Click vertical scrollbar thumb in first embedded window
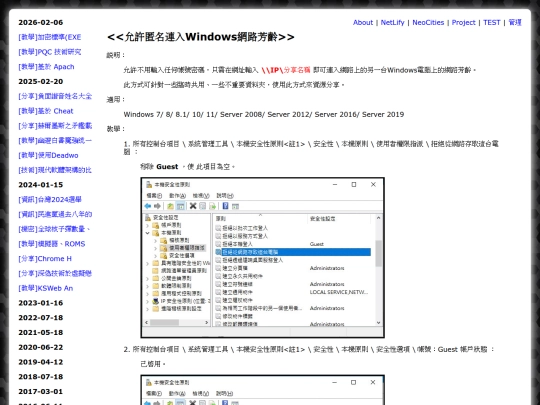This screenshot has height=405, width=540. click(x=378, y=253)
